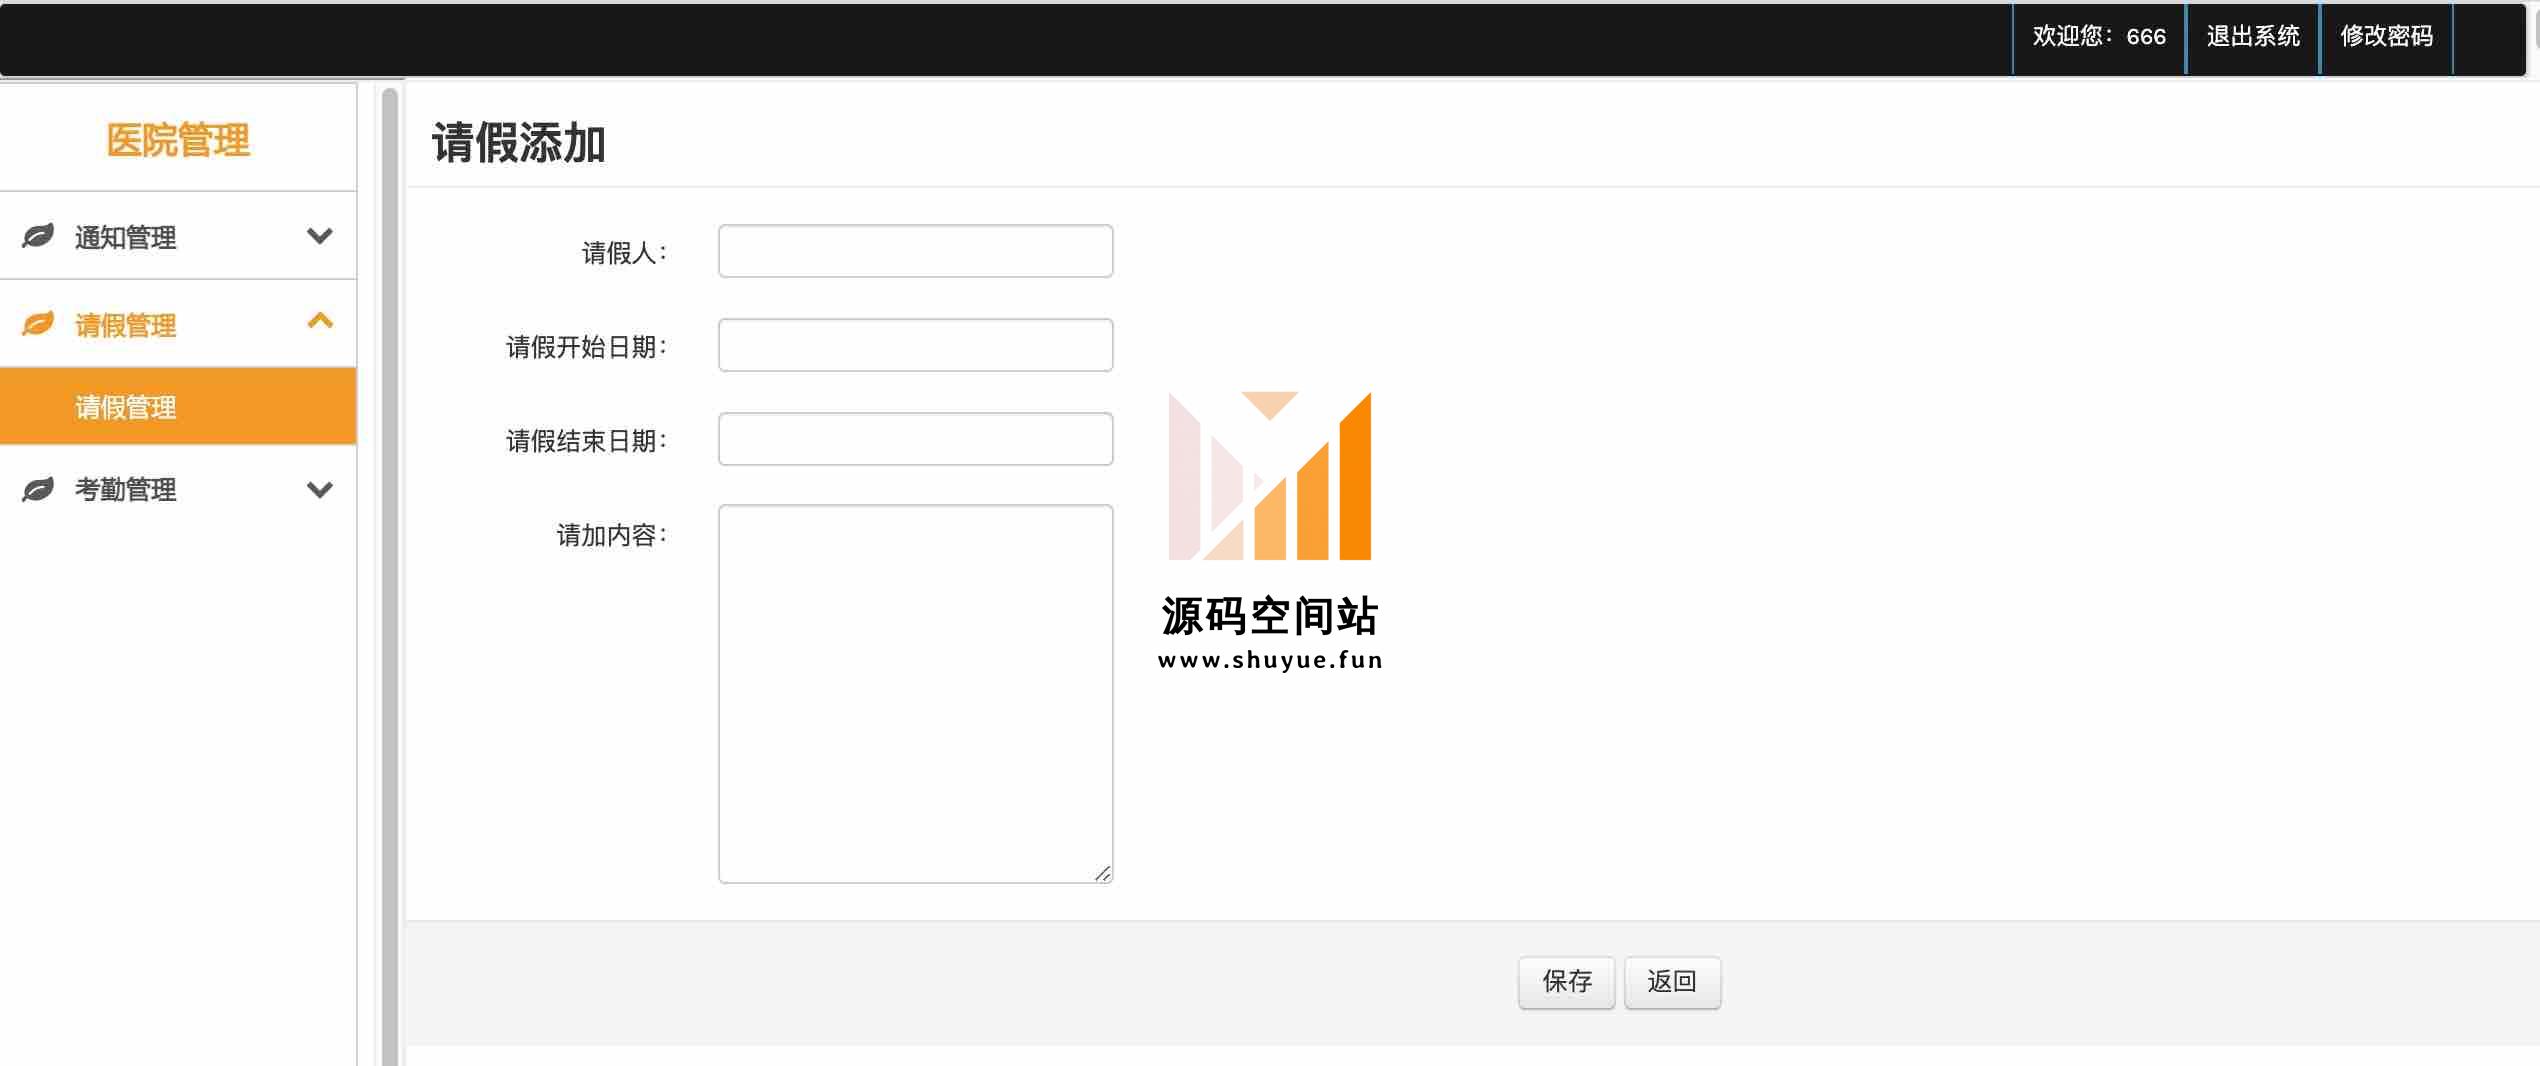Save the leave form with 保存

point(1567,982)
